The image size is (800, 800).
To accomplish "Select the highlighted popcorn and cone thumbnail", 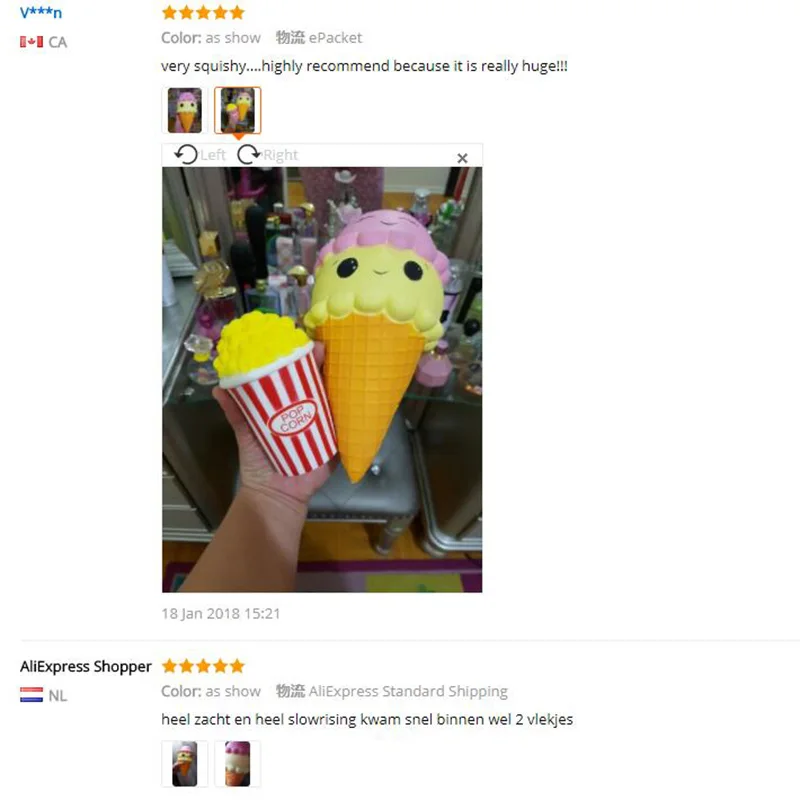I will (x=238, y=110).
